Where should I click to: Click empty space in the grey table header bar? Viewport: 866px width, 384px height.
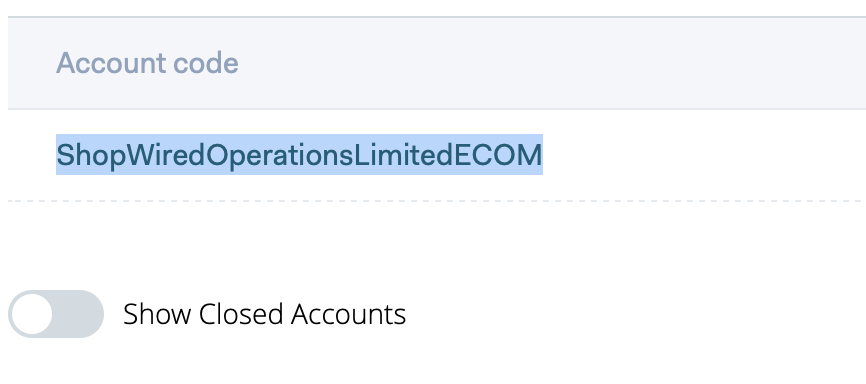[x=552, y=63]
